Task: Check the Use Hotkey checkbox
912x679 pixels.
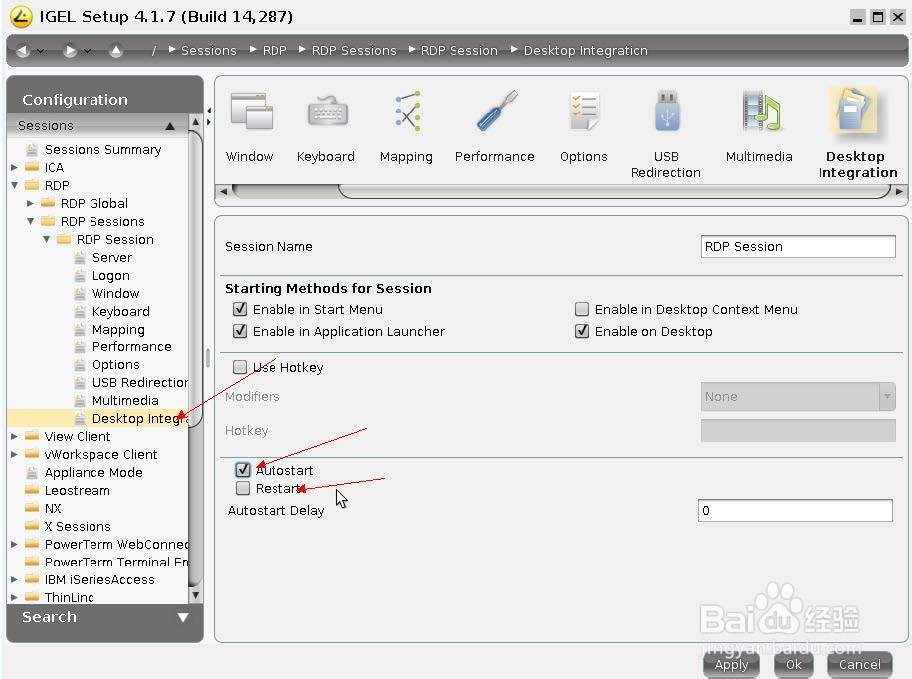Action: click(240, 367)
